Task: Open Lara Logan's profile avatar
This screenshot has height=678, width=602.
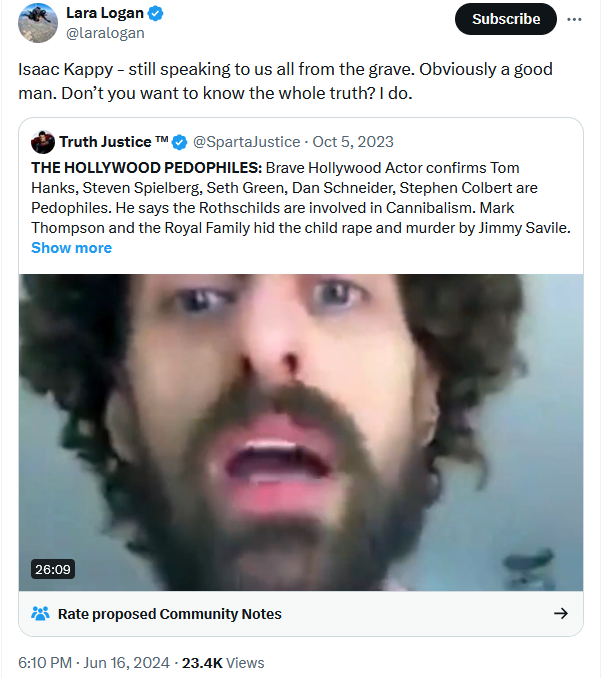Action: pos(38,23)
